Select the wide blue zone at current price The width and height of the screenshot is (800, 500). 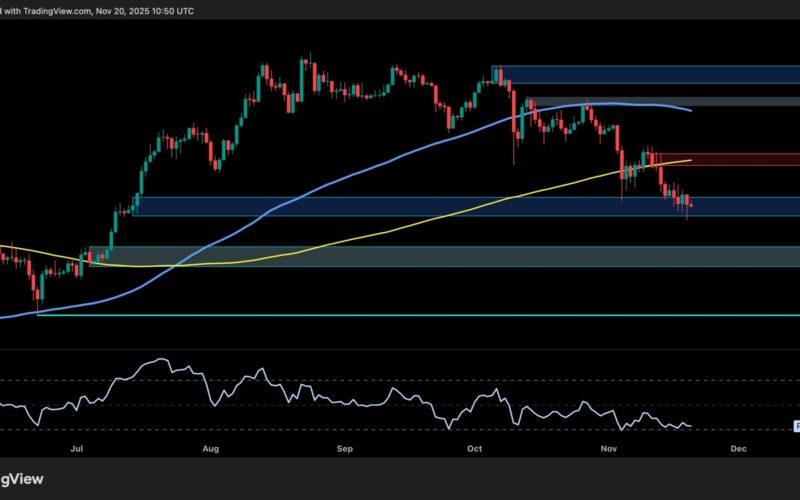(400, 206)
